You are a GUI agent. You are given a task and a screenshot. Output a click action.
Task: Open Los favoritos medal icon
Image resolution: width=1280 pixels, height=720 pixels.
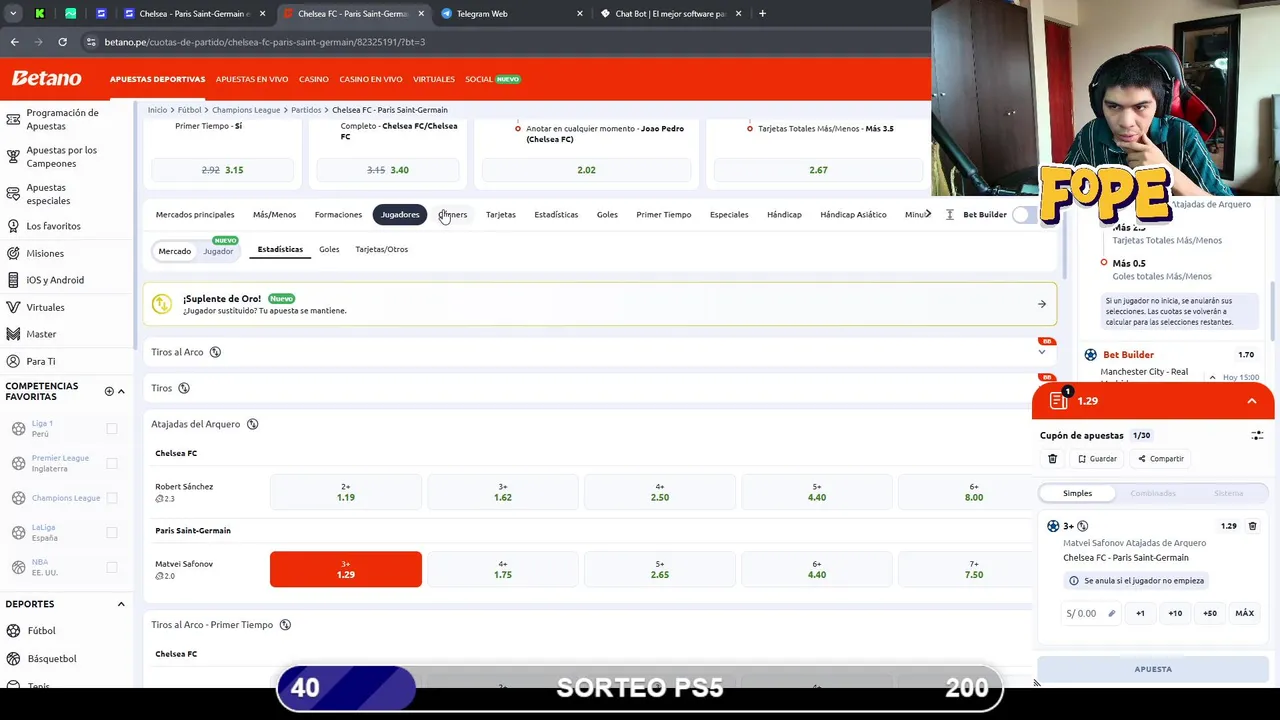[x=13, y=226]
